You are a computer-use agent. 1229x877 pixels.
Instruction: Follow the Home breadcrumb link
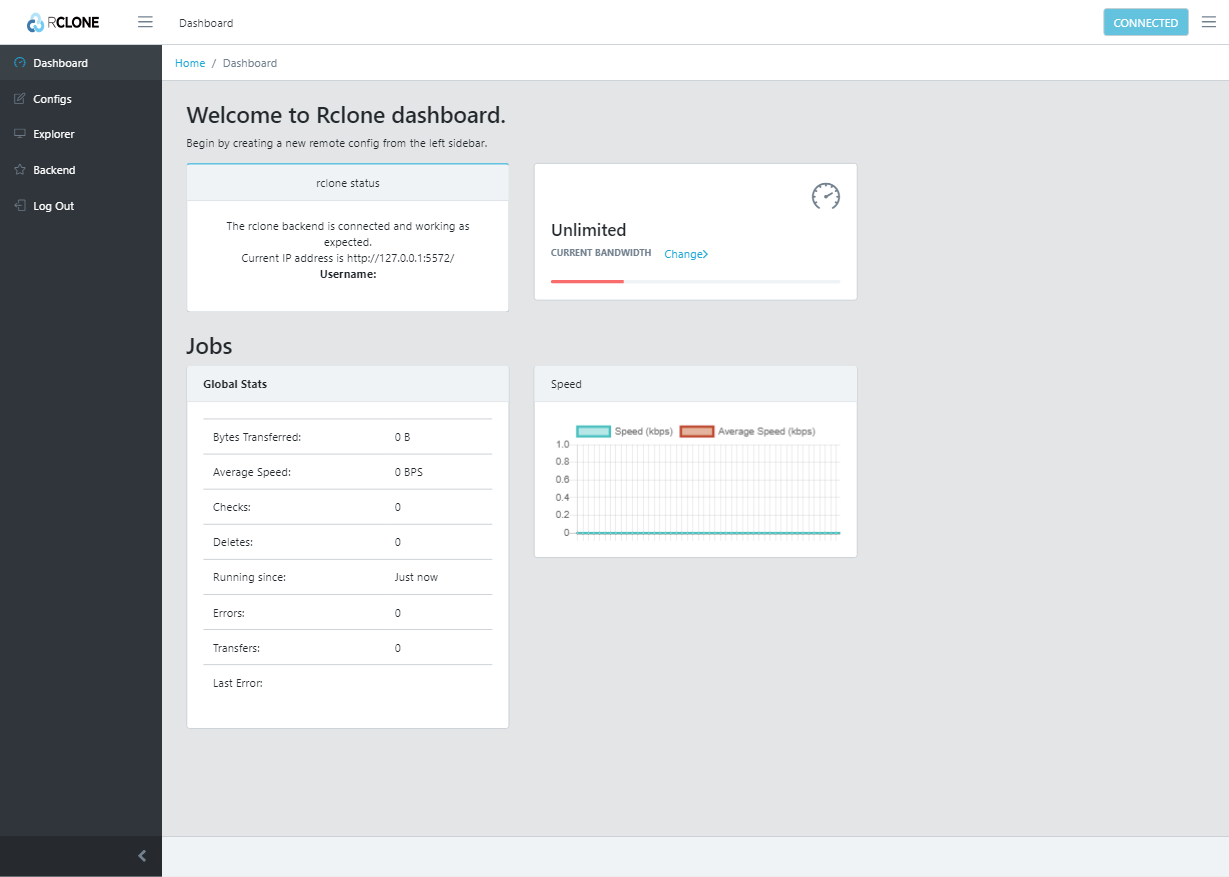tap(190, 63)
